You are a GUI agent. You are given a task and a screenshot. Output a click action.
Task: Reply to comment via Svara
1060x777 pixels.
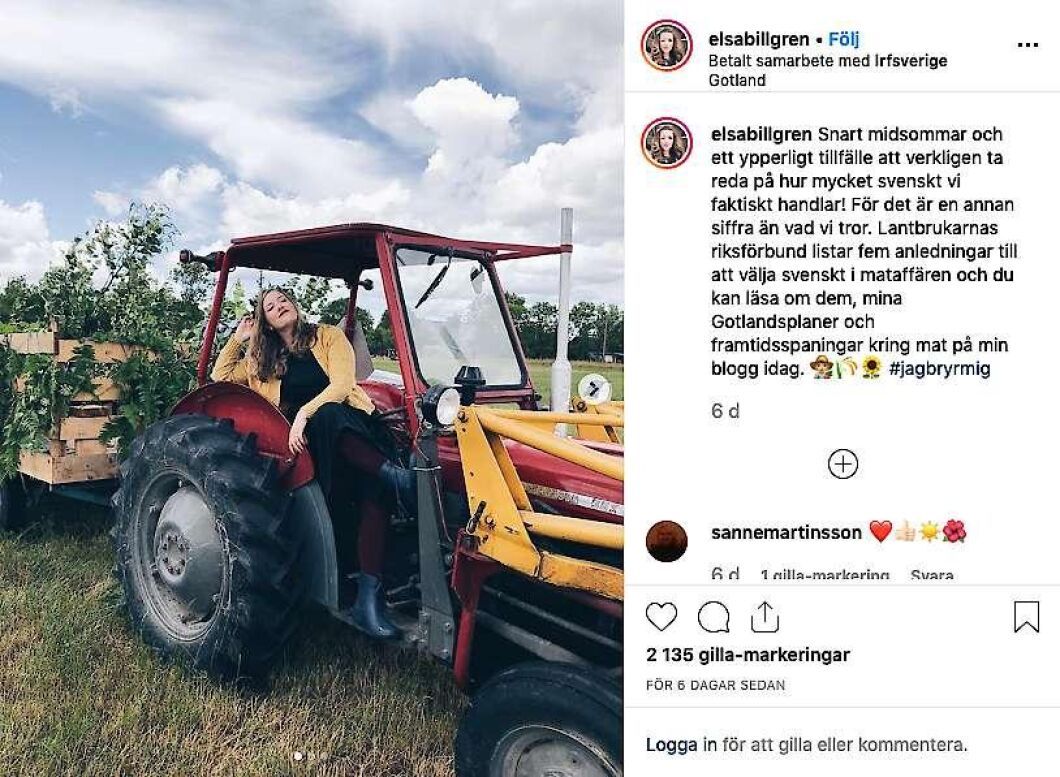pos(932,575)
